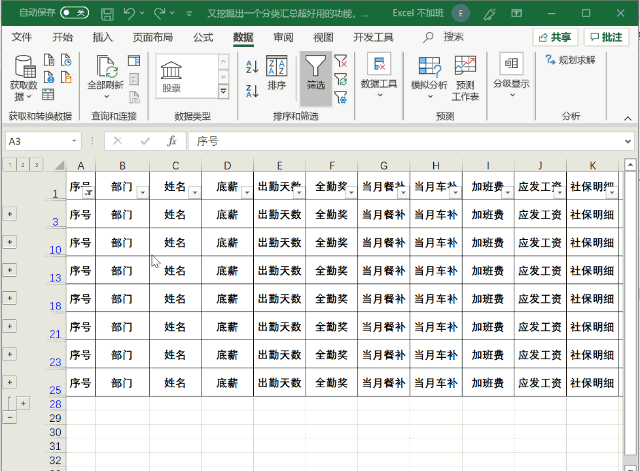This screenshot has height=471, width=640.
Task: Switch to the 公式 ribbon tab
Action: (203, 37)
